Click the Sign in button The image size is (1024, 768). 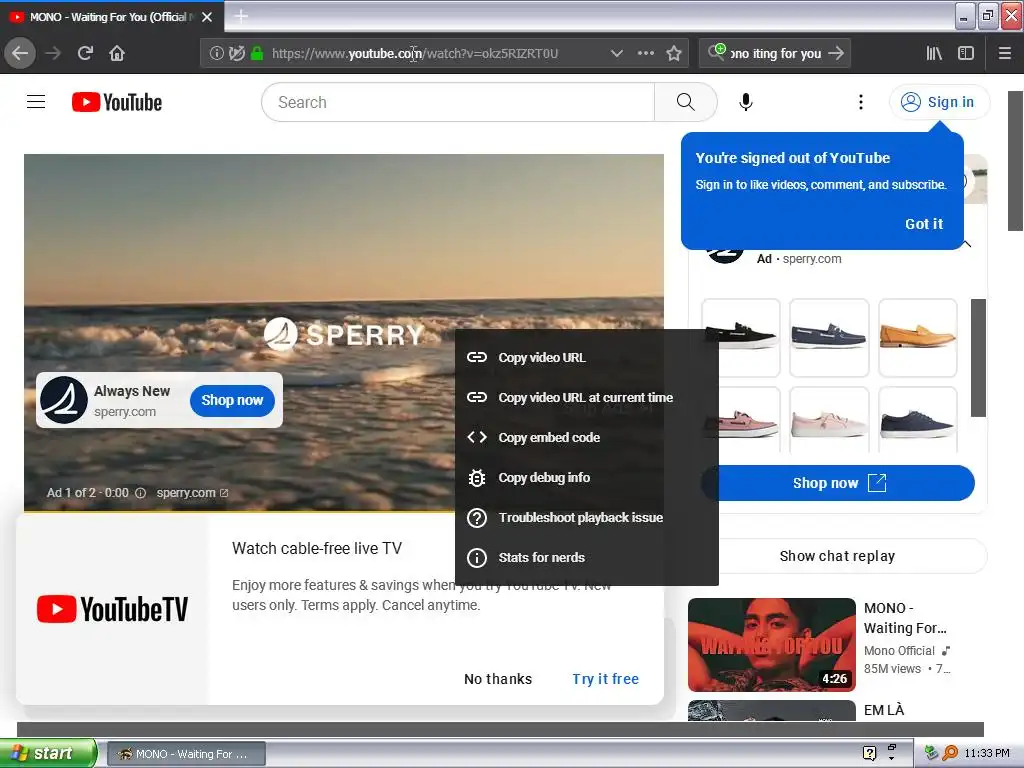(939, 102)
